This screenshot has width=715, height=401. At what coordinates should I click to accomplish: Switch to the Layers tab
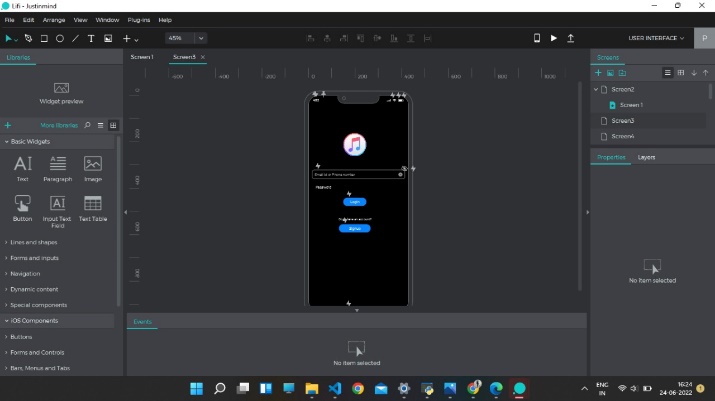tap(646, 157)
